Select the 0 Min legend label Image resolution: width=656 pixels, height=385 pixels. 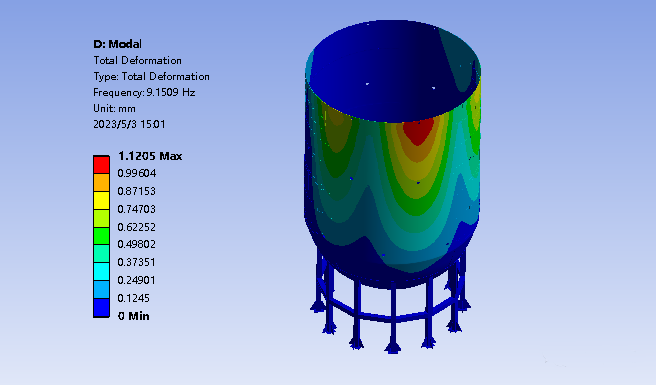pyautogui.click(x=133, y=316)
